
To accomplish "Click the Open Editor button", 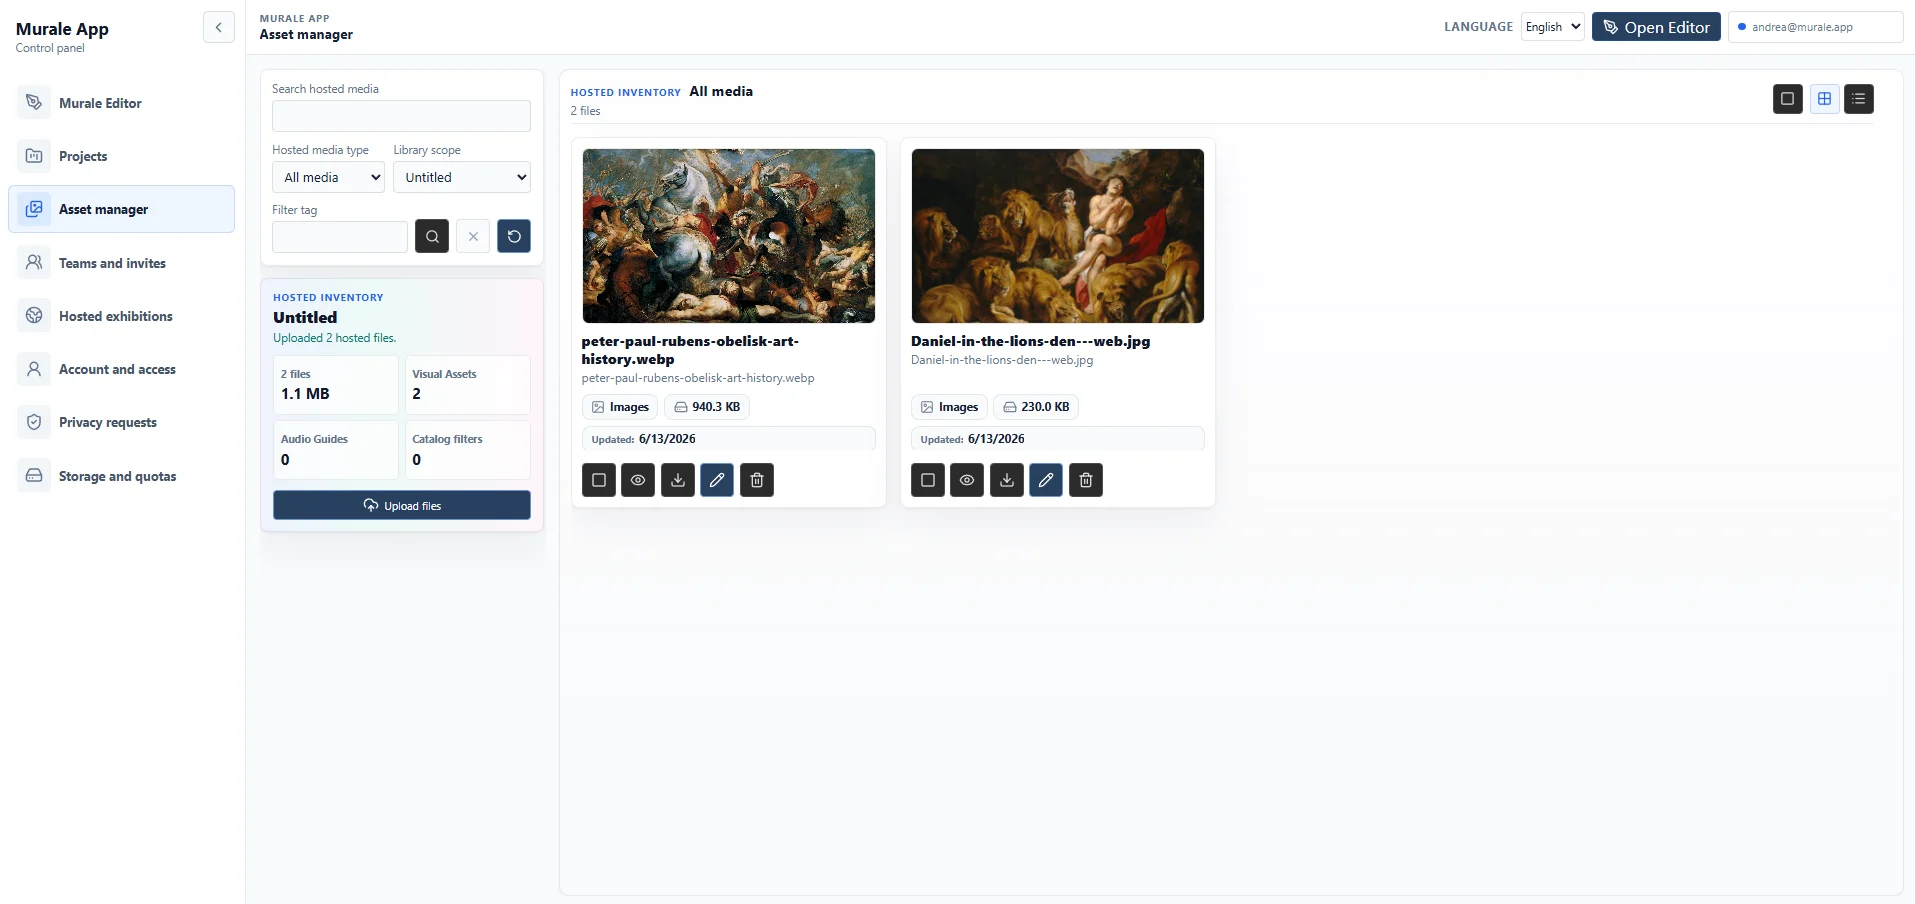I will tap(1656, 27).
